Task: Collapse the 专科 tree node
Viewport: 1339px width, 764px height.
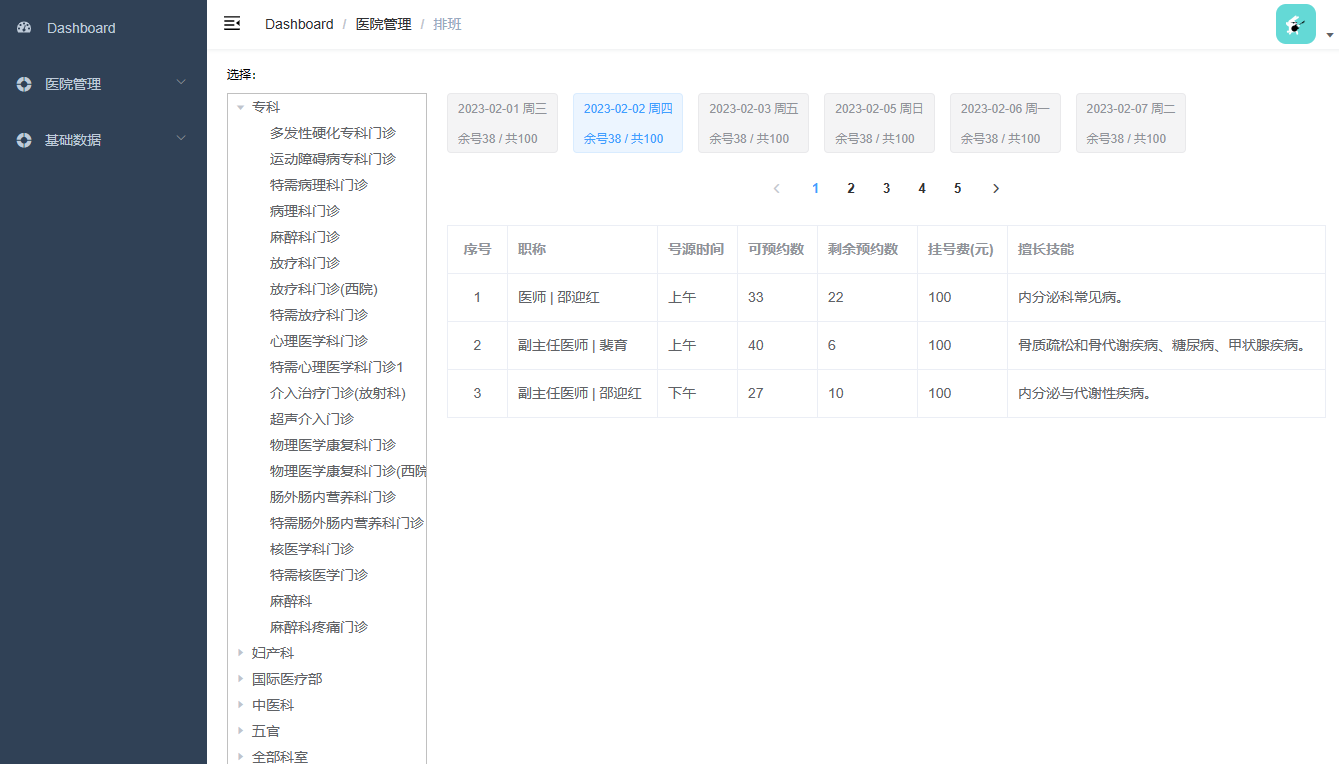Action: click(x=240, y=107)
